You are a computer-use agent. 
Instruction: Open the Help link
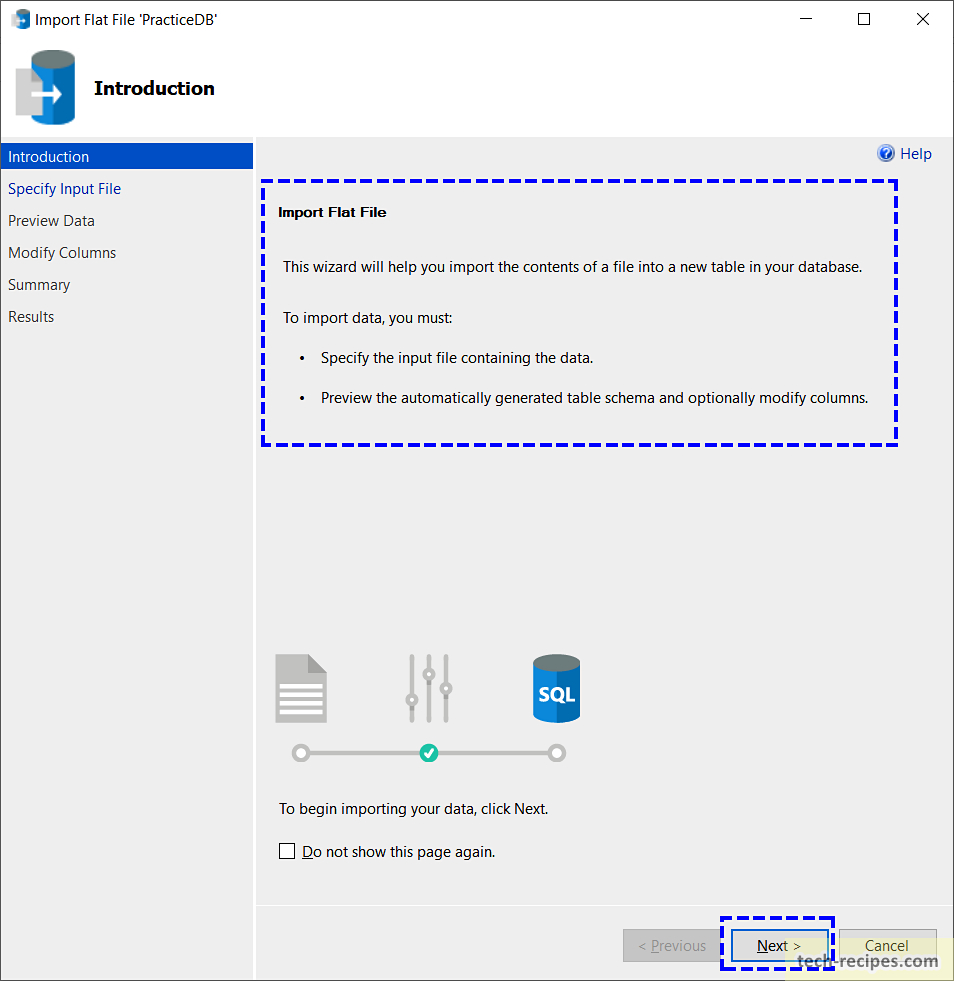[x=915, y=154]
